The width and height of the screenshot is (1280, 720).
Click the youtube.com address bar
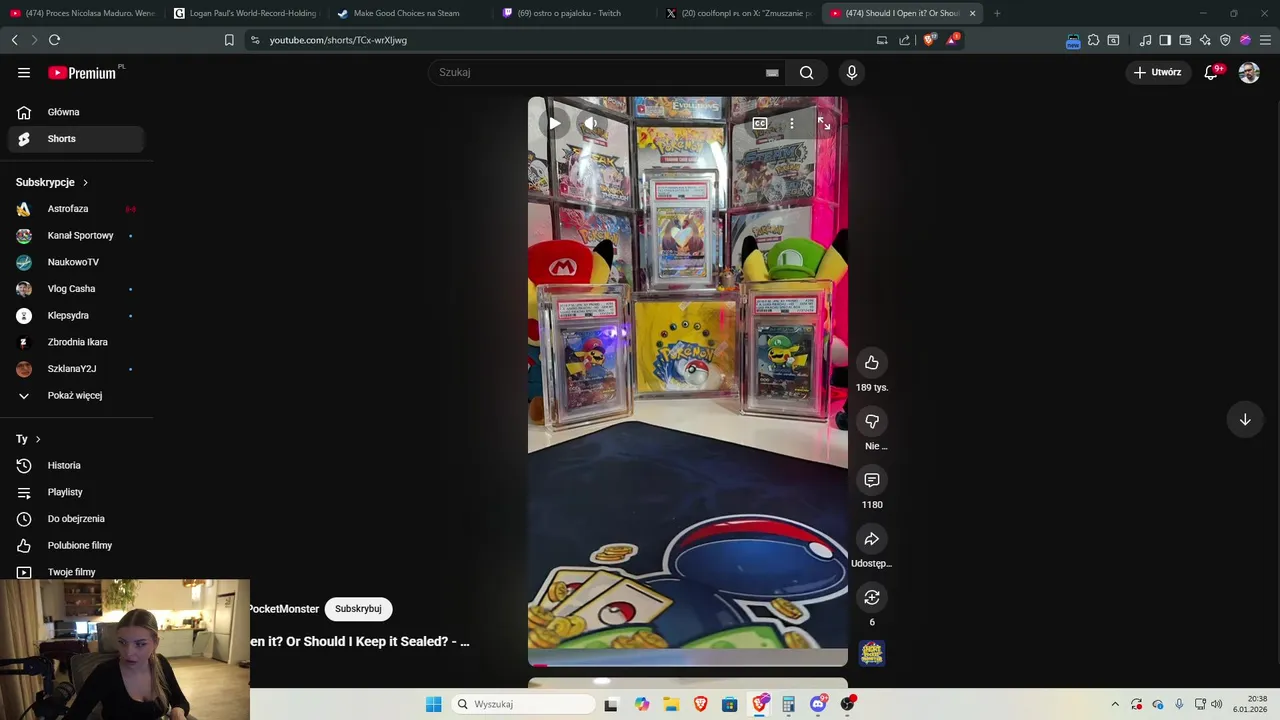point(560,40)
